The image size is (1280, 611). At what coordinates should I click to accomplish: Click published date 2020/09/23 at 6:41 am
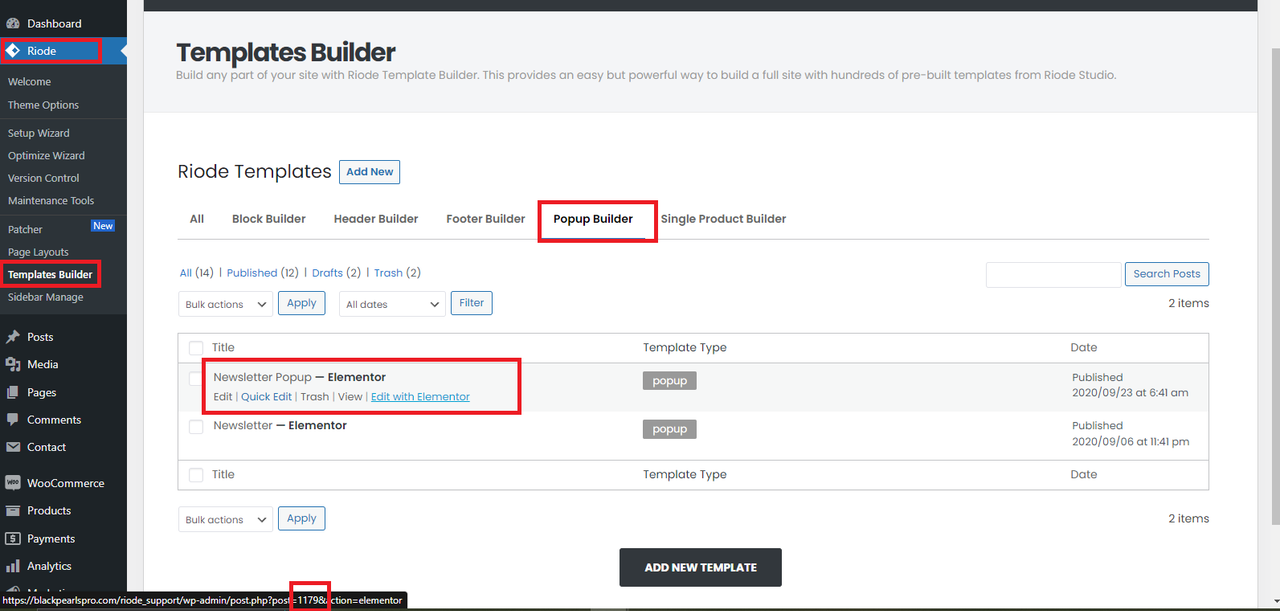(x=1130, y=393)
